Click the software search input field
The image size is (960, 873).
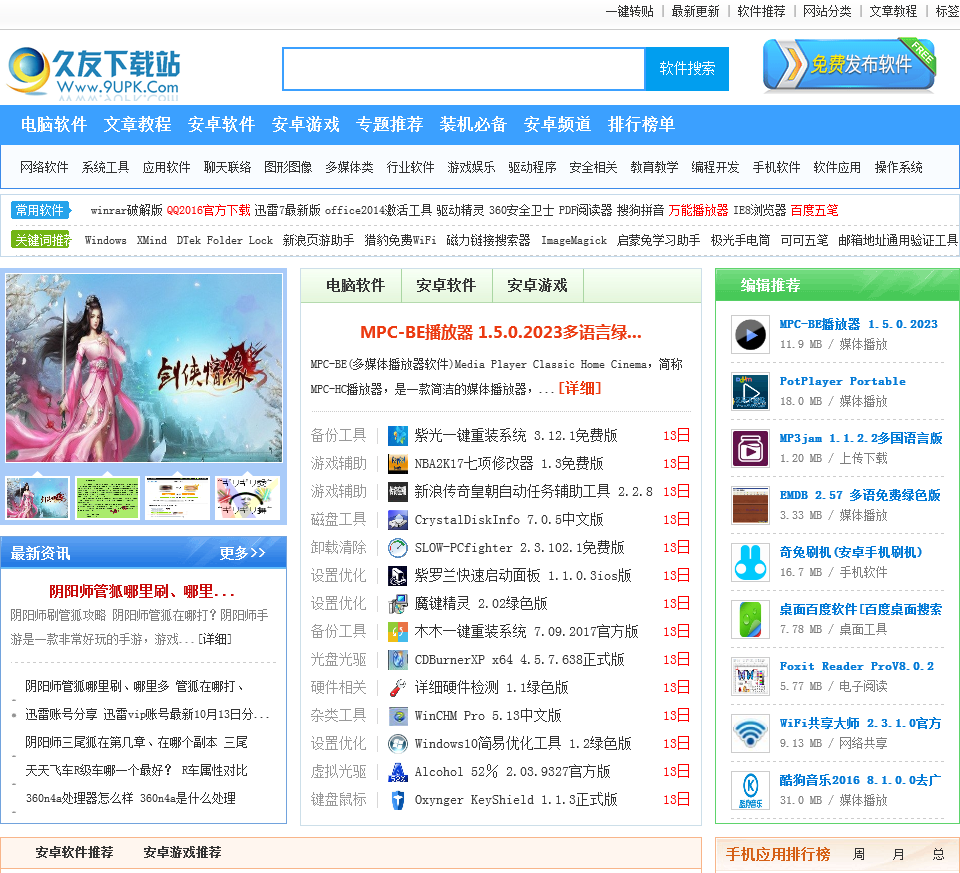coord(463,69)
